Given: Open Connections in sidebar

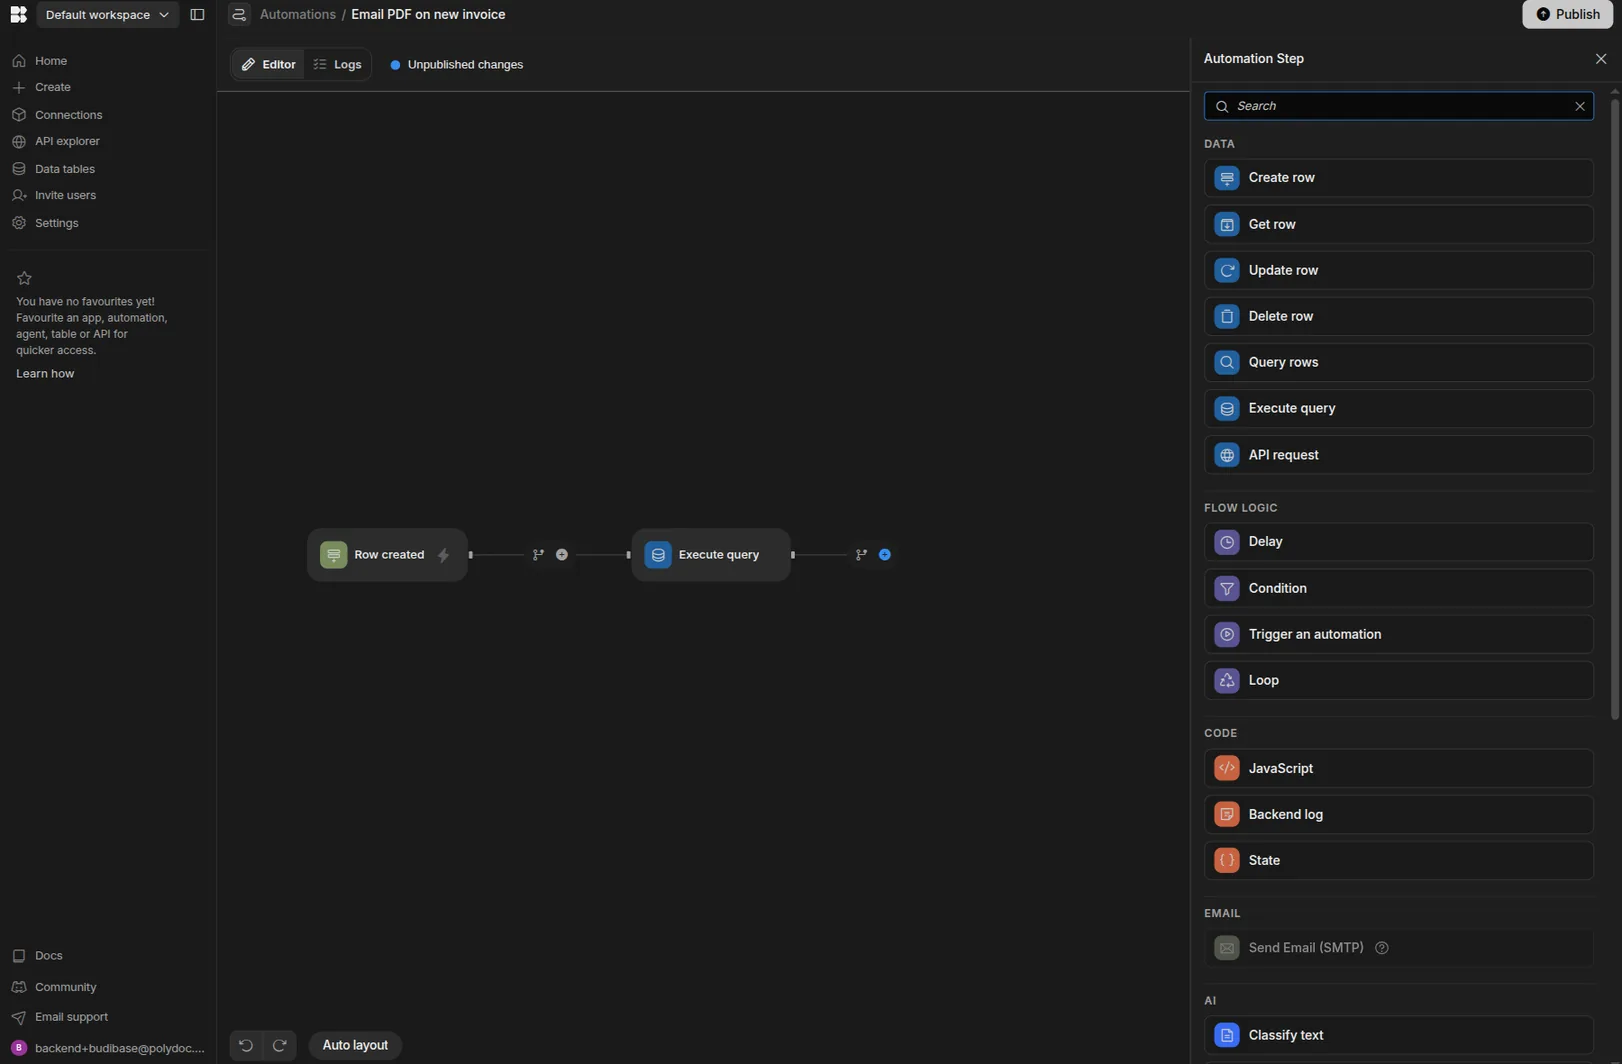Looking at the screenshot, I should [68, 115].
